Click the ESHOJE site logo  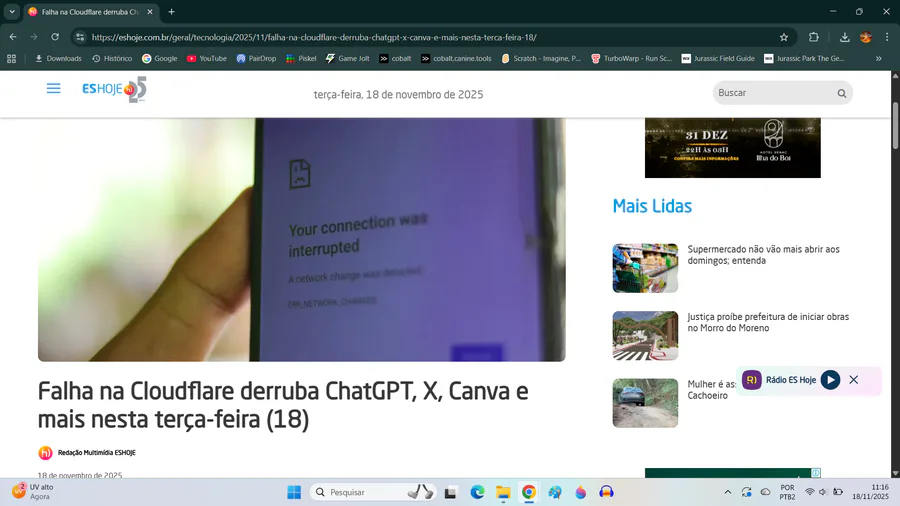114,89
